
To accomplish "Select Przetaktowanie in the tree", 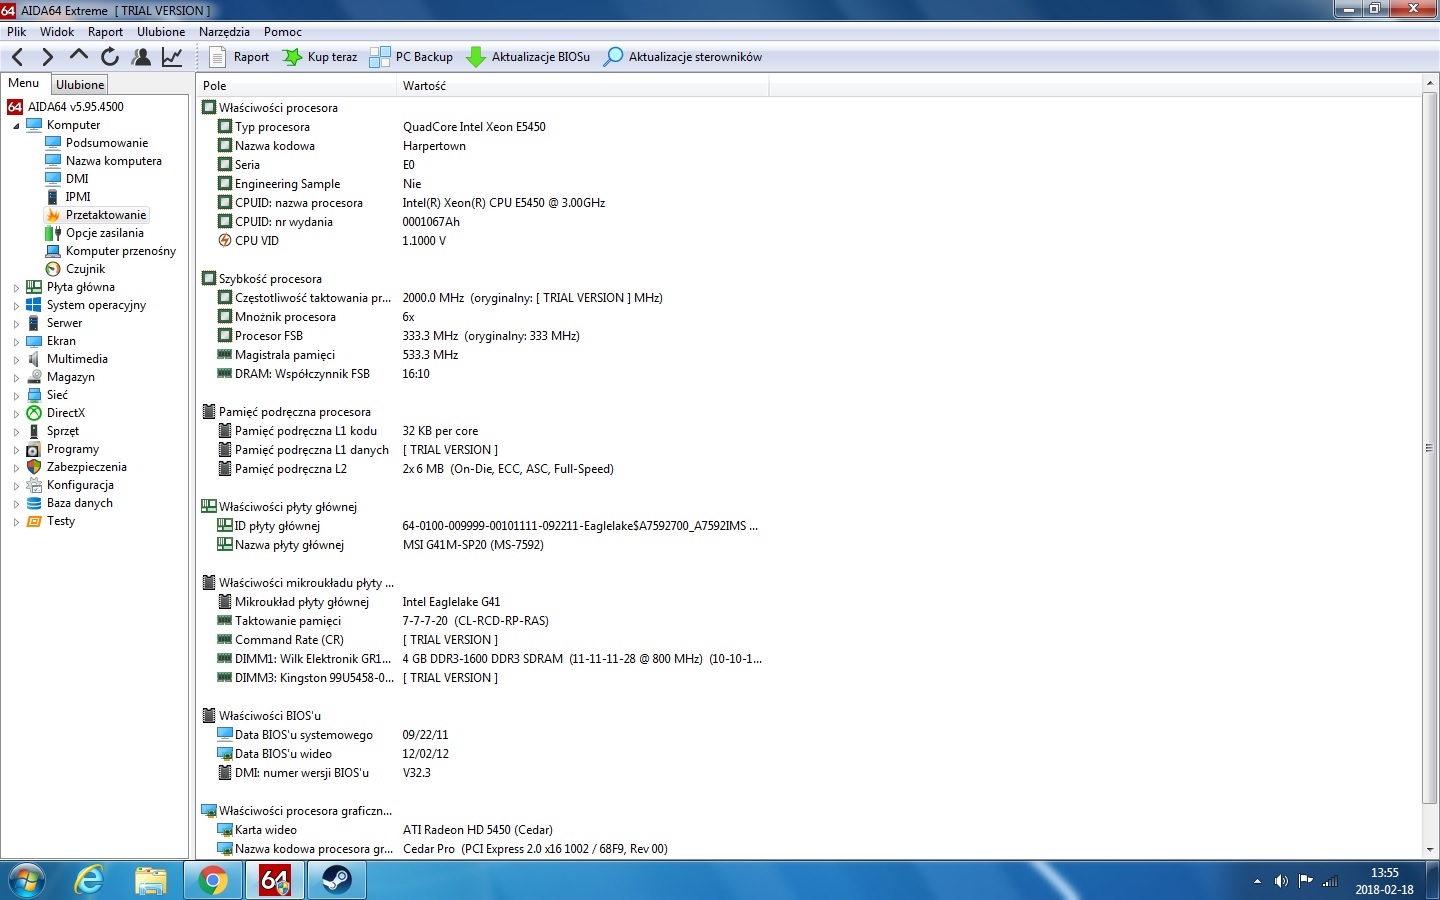I will click(x=106, y=215).
